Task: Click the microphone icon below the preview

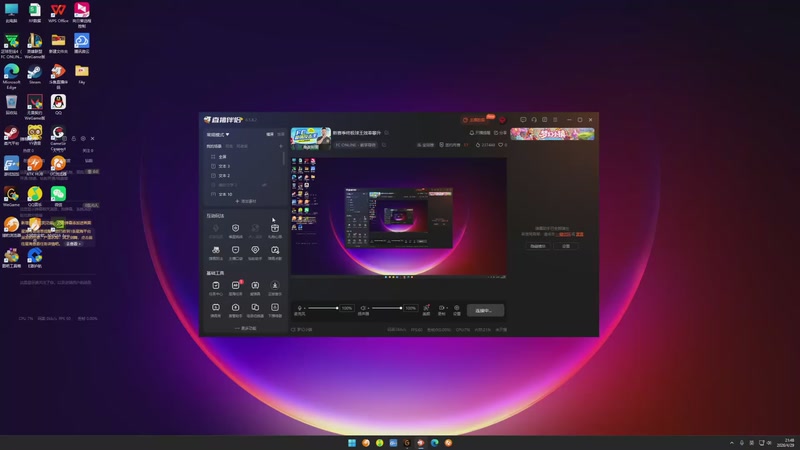Action: pos(299,308)
